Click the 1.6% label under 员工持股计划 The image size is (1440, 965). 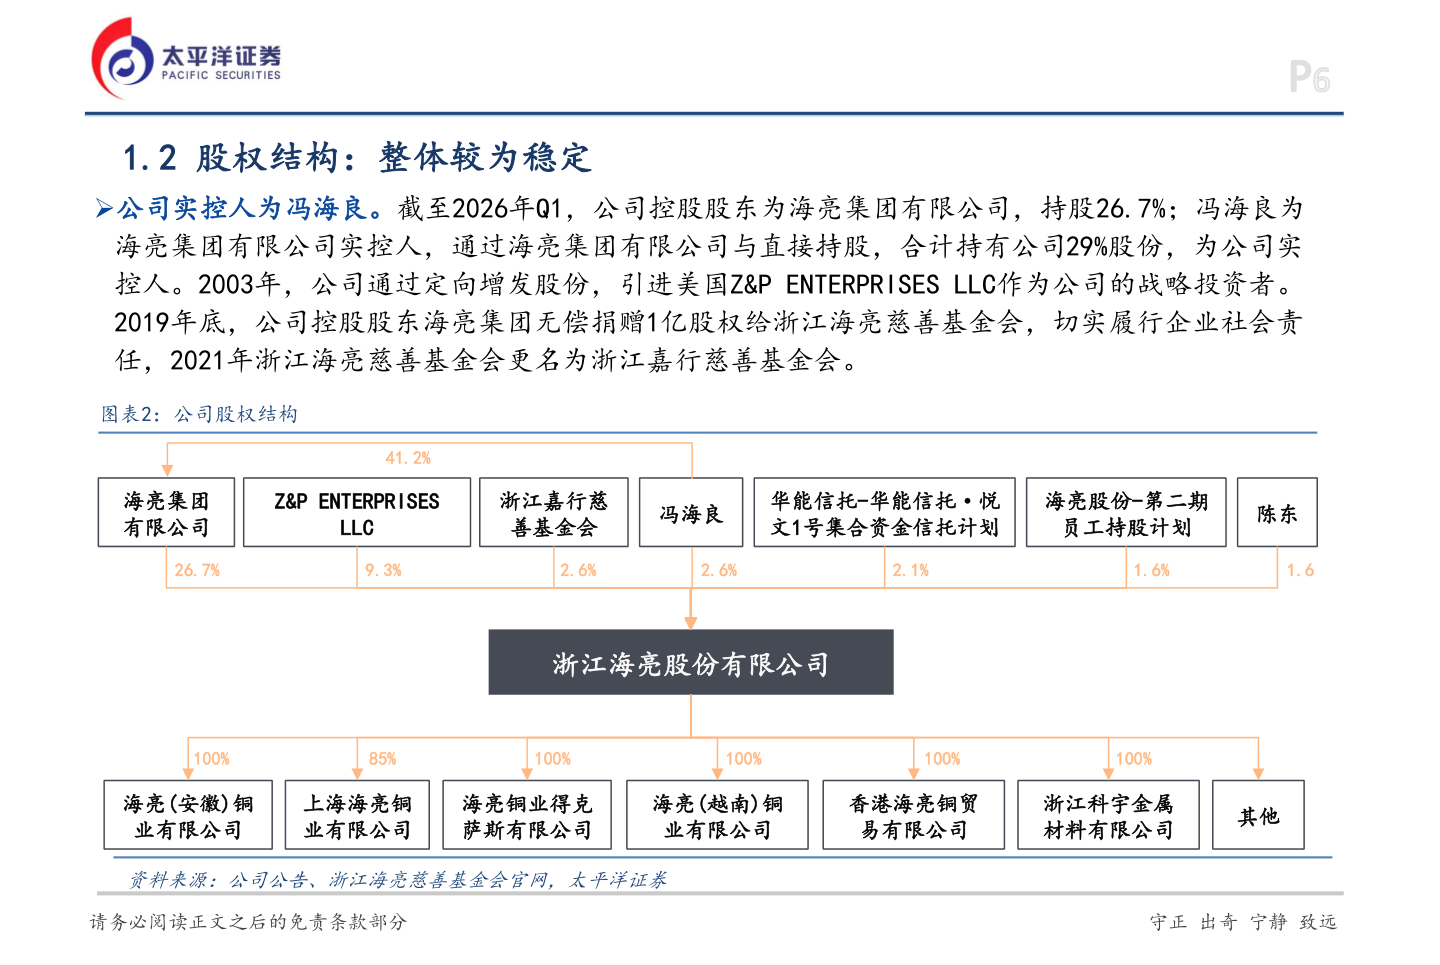click(1151, 570)
